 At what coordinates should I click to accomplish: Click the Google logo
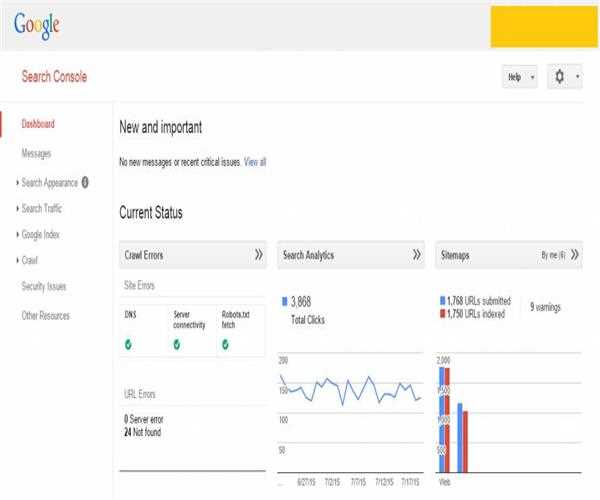point(36,25)
